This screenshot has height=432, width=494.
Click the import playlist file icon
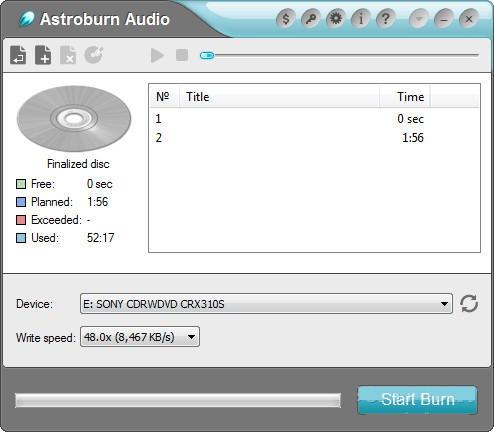pos(18,55)
